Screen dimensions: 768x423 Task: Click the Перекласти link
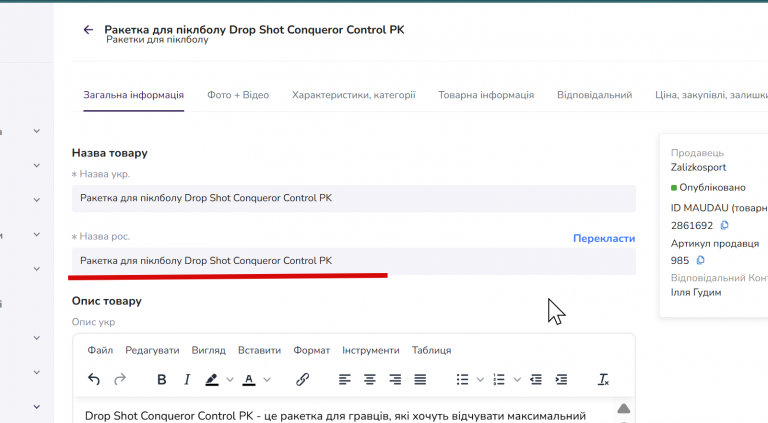[x=604, y=238]
